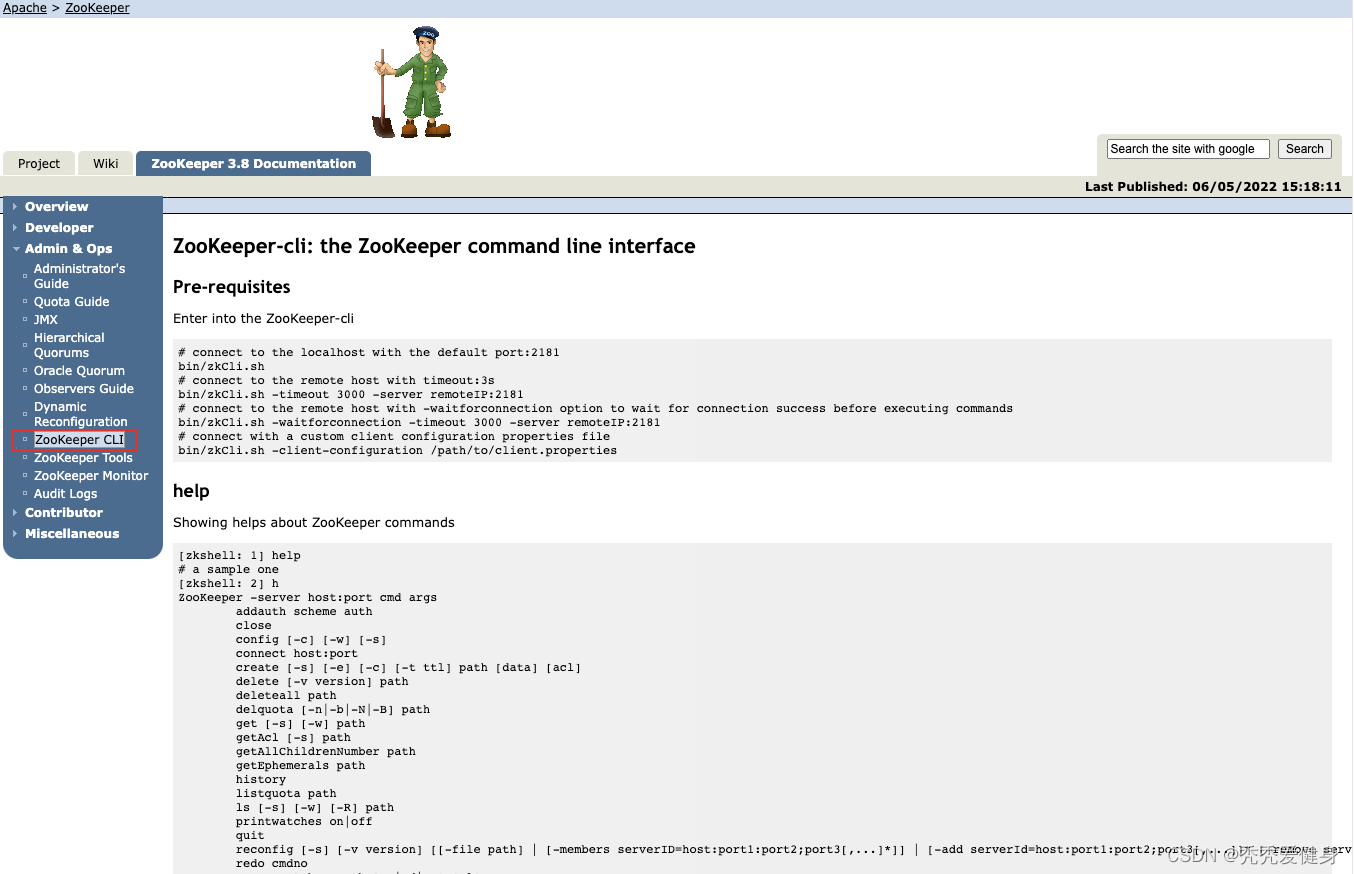Expand the Overview sidebar section
1354x874 pixels.
[x=56, y=207]
